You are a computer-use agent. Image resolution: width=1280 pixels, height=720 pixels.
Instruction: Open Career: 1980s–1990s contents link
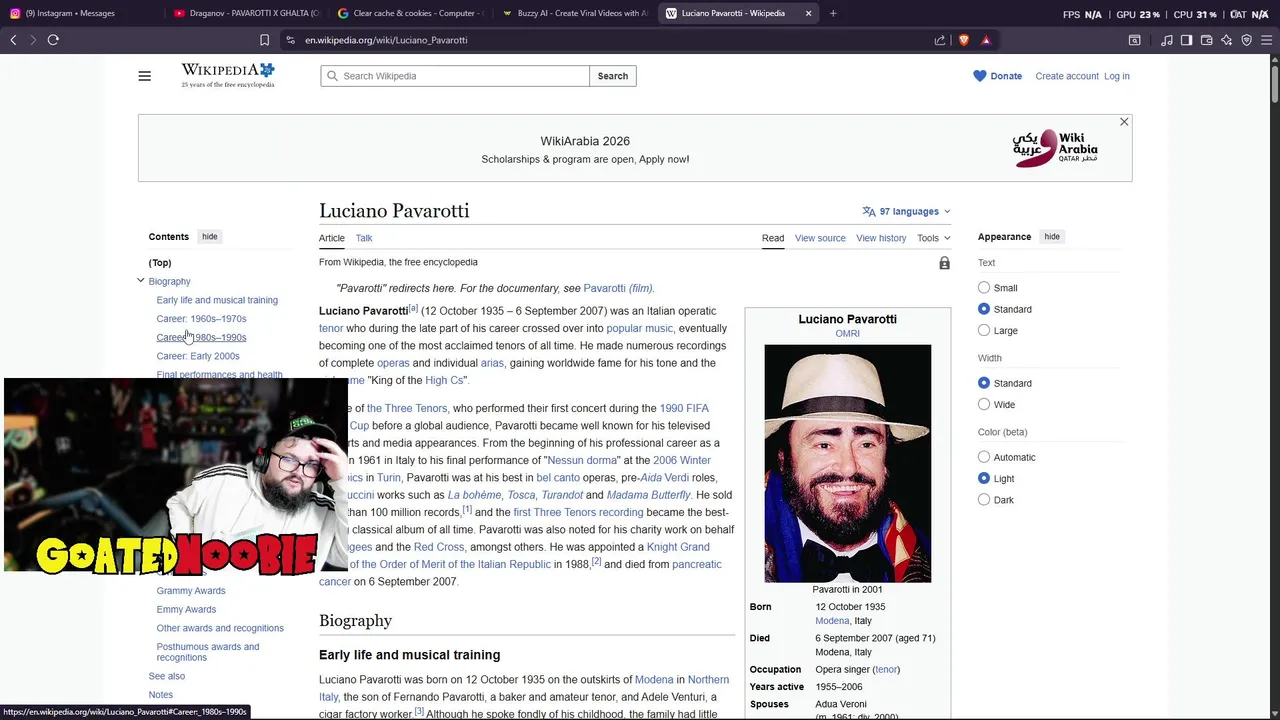(201, 337)
